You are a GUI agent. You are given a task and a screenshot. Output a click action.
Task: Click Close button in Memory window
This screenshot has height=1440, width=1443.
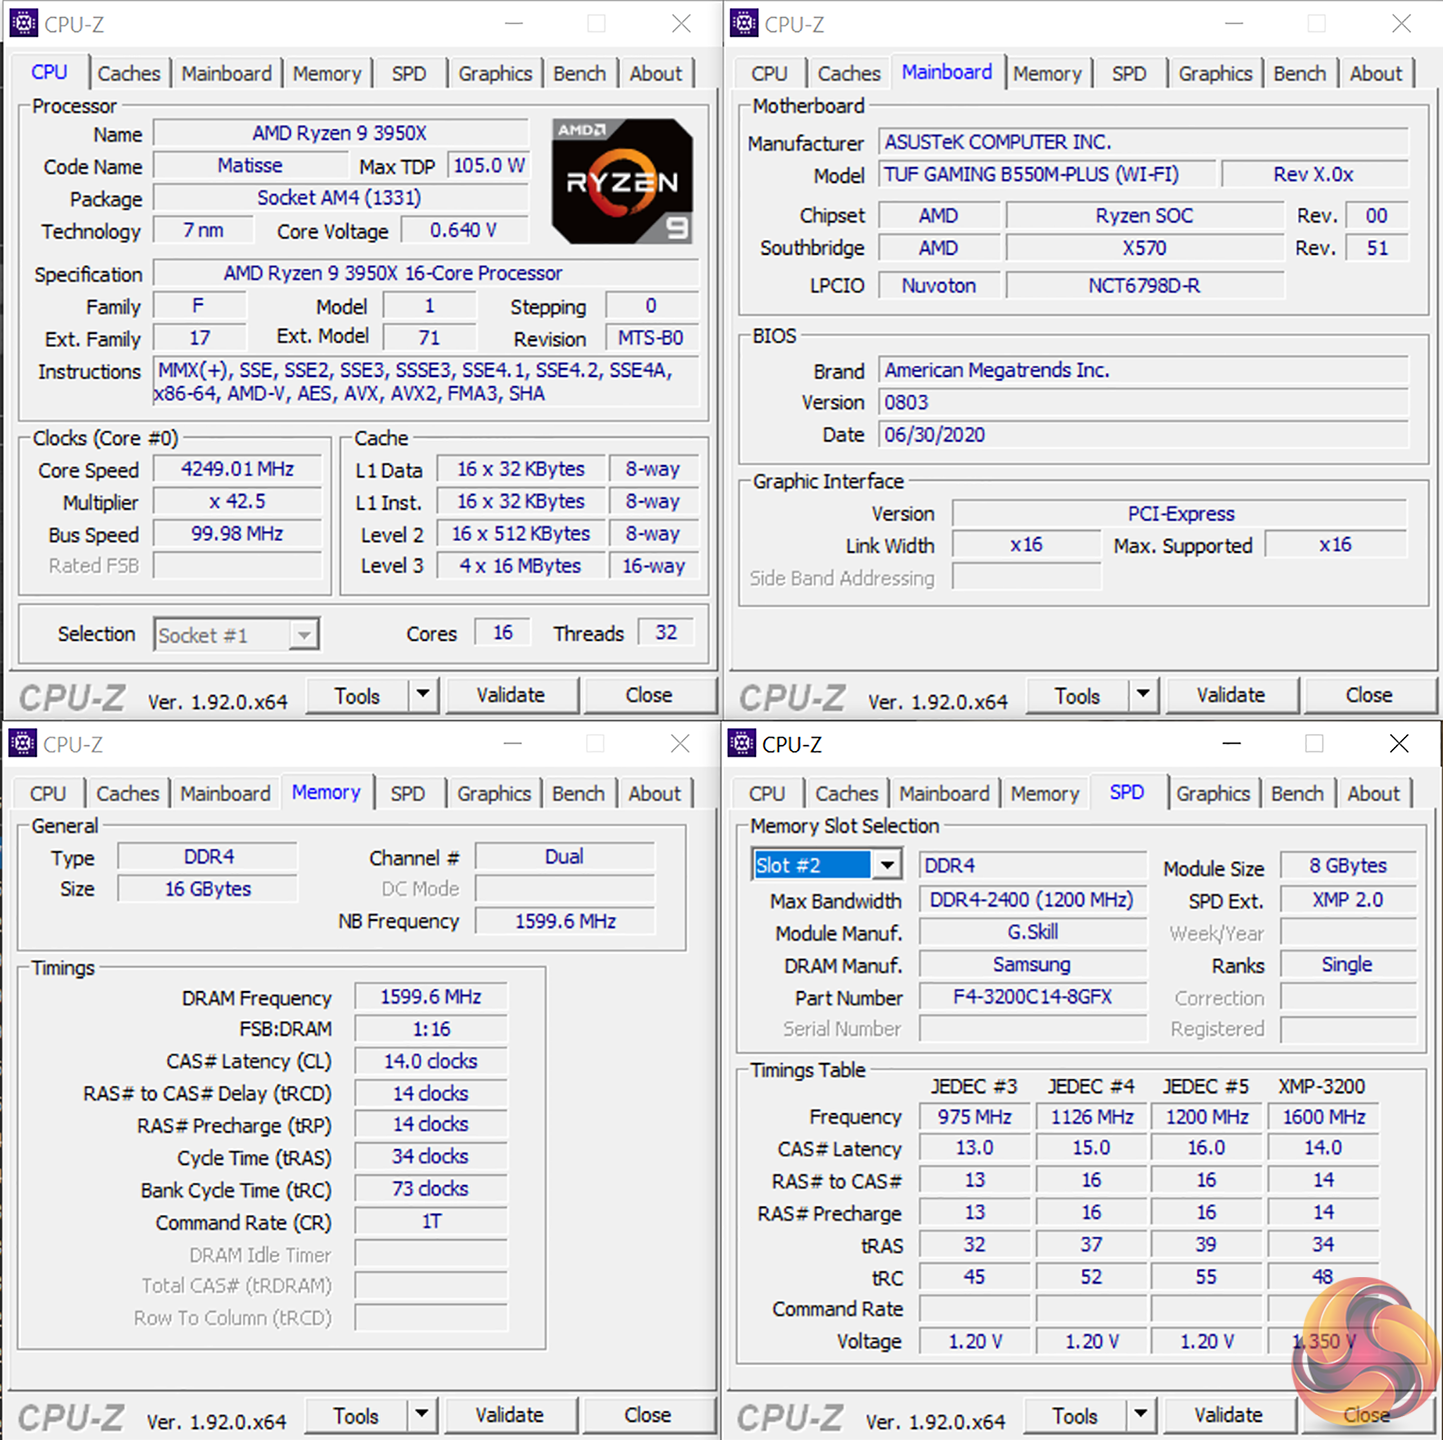[648, 1415]
